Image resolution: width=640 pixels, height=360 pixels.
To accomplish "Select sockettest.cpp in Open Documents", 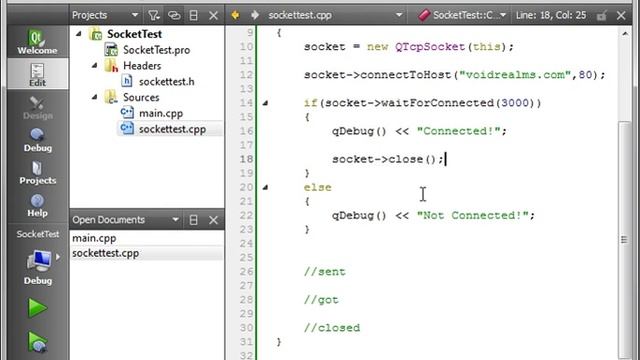I will click(106, 253).
